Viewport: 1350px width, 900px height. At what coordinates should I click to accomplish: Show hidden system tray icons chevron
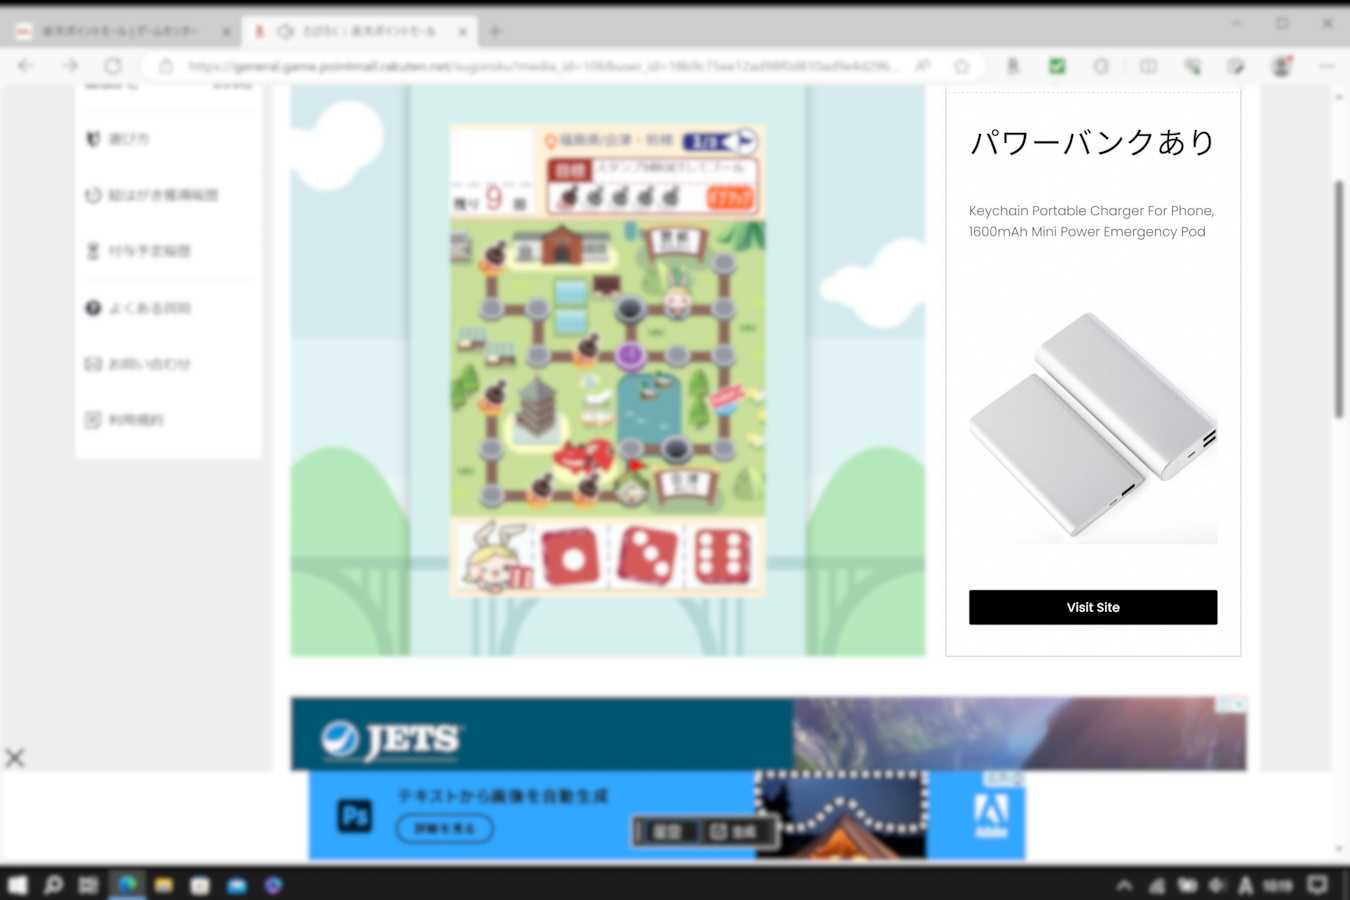pos(1124,885)
